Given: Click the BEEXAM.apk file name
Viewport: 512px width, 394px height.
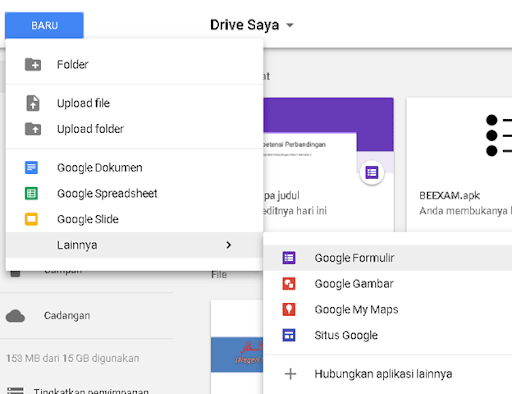Looking at the screenshot, I should click(x=449, y=195).
